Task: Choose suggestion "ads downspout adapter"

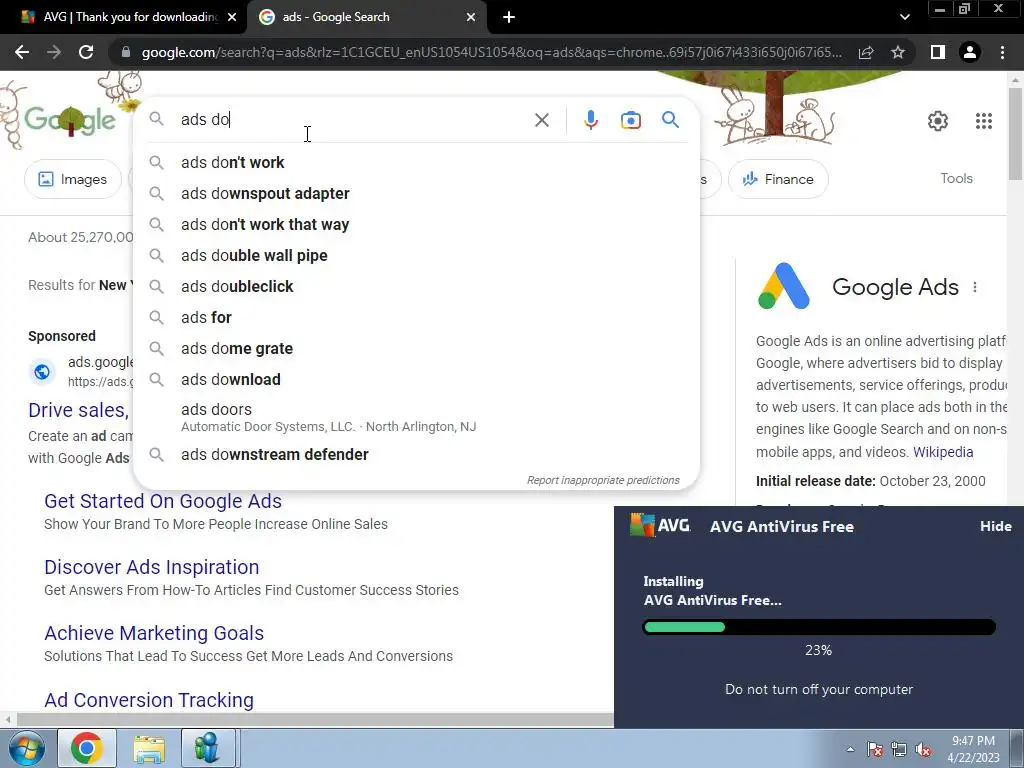Action: point(416,193)
